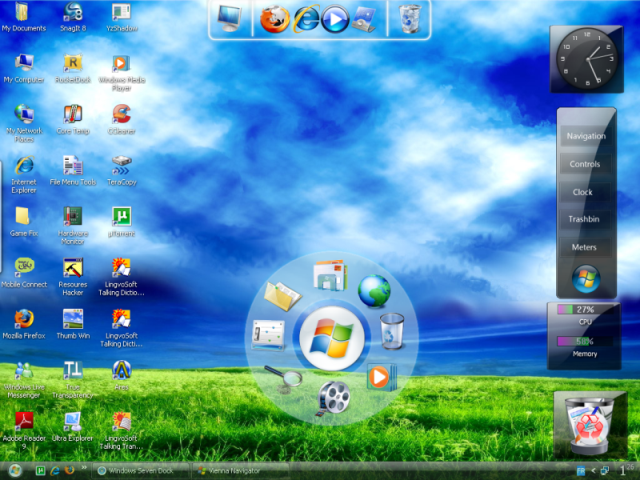Launch Windows Live Messenger desktop icon
The height and width of the screenshot is (480, 640).
click(23, 380)
